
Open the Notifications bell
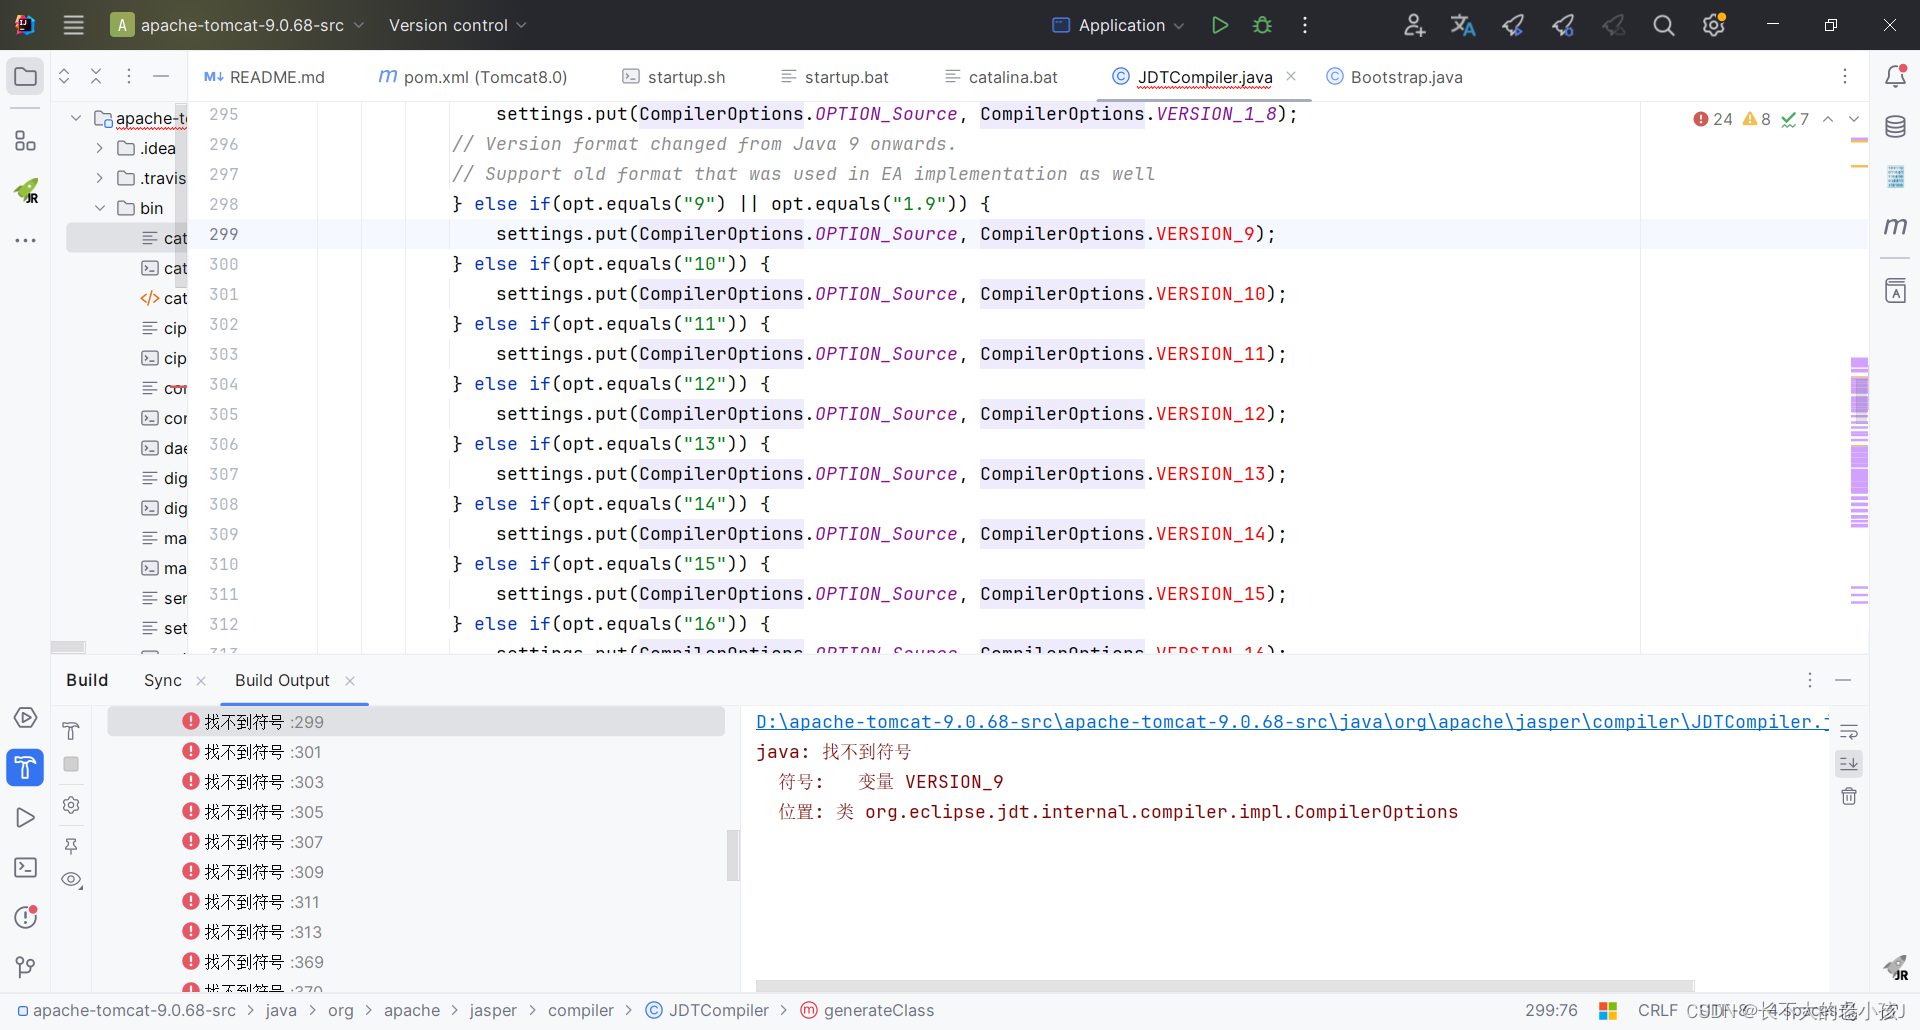(1895, 76)
